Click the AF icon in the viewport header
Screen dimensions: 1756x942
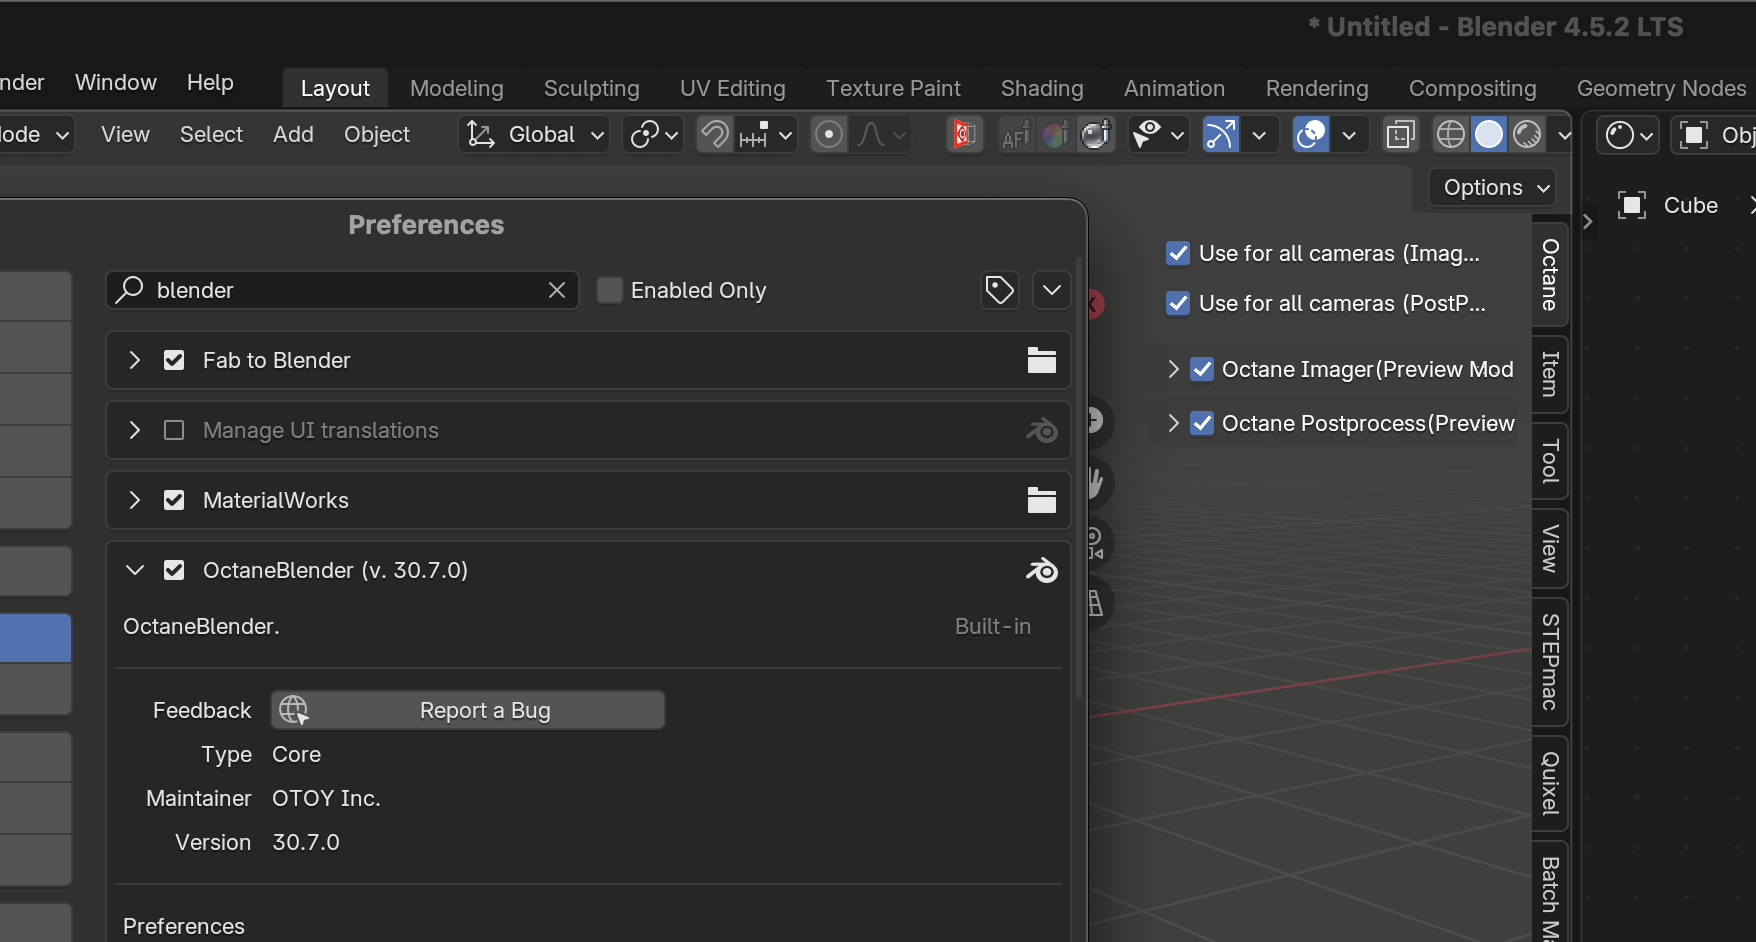point(1015,134)
